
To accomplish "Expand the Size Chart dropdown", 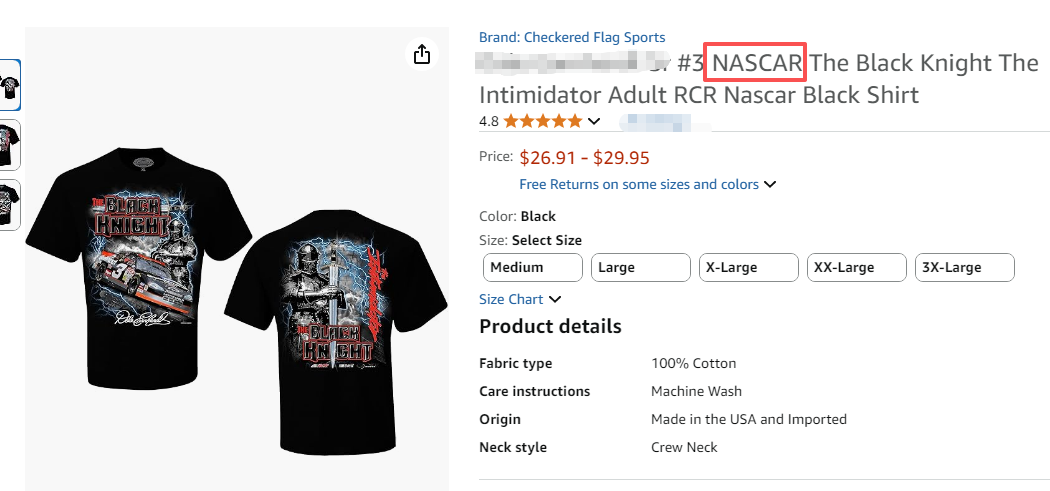I will pos(520,299).
